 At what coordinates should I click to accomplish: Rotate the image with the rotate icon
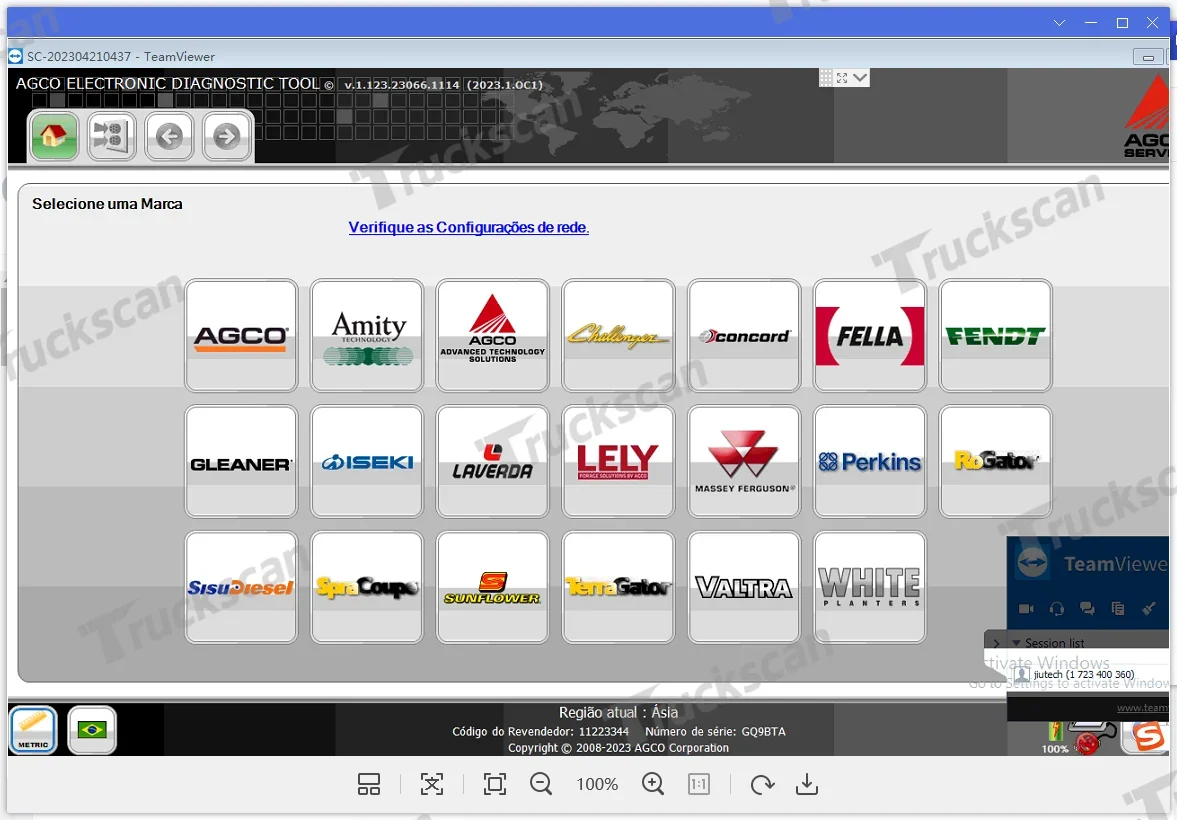(x=762, y=785)
